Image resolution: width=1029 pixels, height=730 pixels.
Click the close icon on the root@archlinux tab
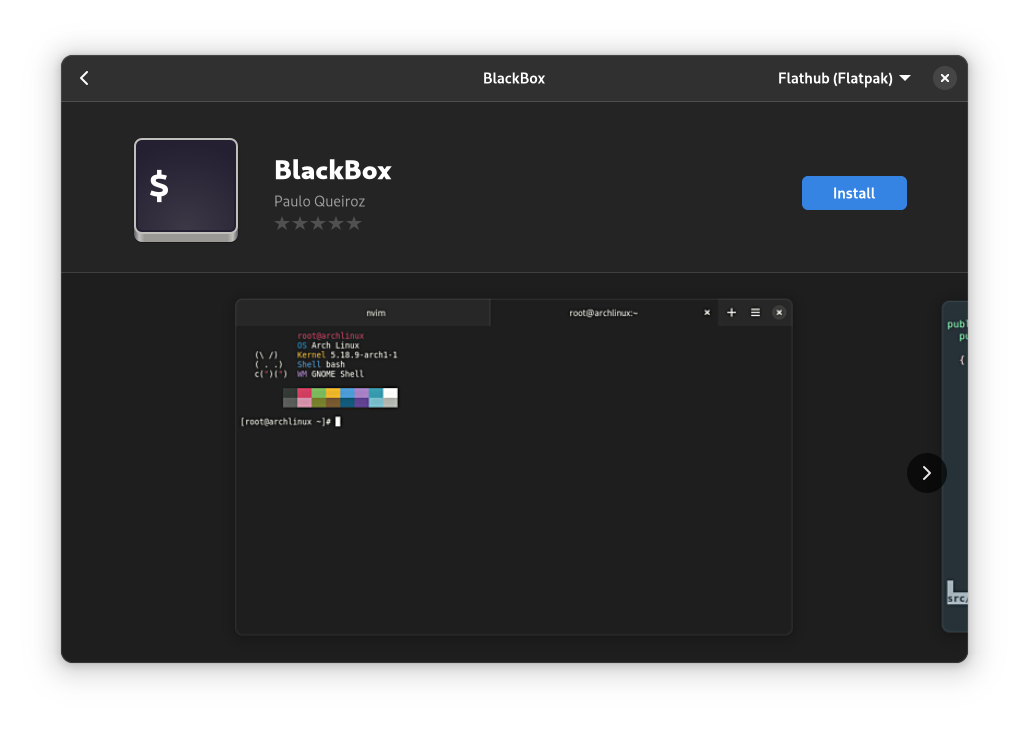(707, 312)
